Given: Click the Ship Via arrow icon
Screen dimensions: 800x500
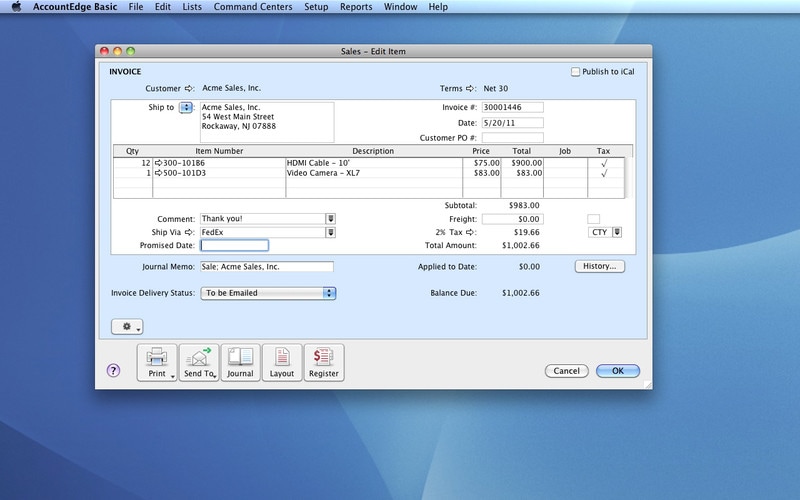Looking at the screenshot, I should [189, 232].
